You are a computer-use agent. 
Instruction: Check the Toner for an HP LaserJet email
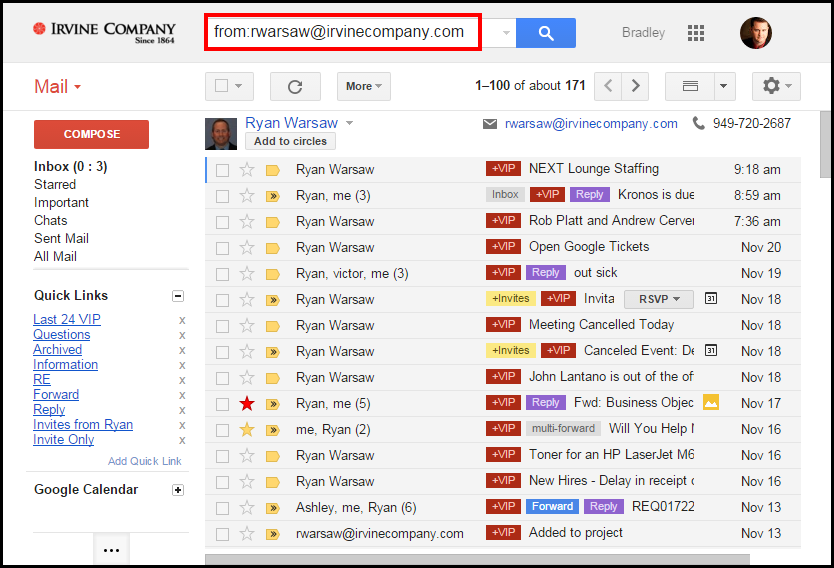[222, 456]
